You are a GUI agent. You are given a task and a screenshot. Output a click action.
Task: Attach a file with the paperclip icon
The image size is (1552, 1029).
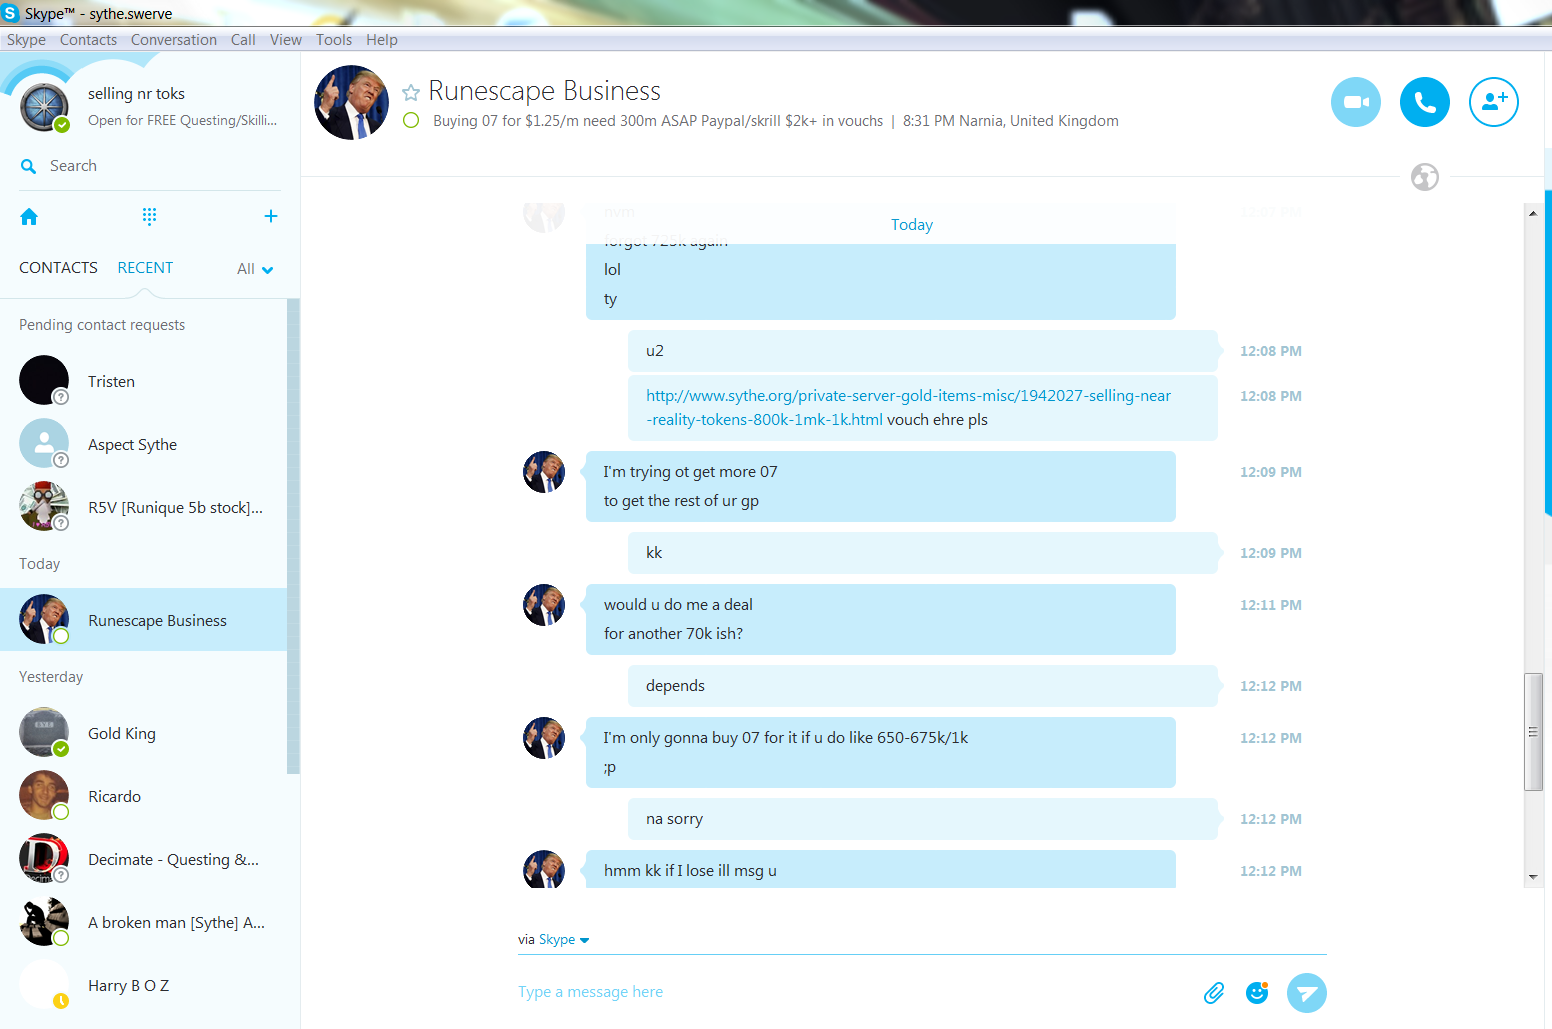coord(1214,993)
